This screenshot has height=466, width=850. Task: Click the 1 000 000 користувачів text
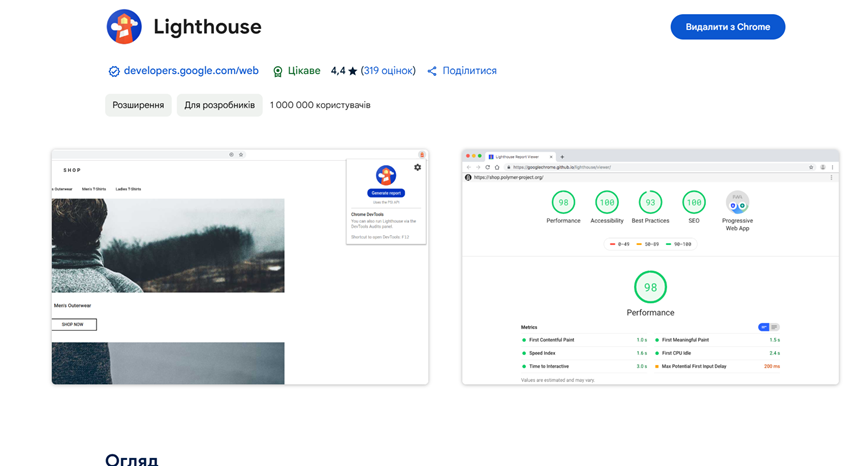click(320, 105)
